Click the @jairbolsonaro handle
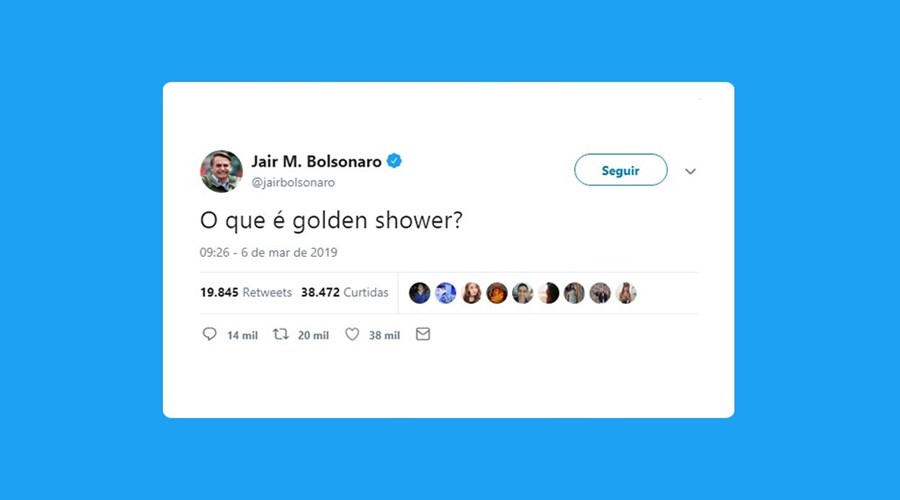Viewport: 900px width, 500px height. [x=293, y=183]
